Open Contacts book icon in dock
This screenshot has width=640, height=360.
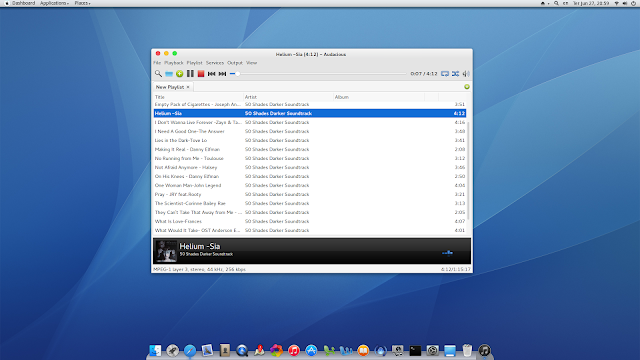pyautogui.click(x=224, y=351)
